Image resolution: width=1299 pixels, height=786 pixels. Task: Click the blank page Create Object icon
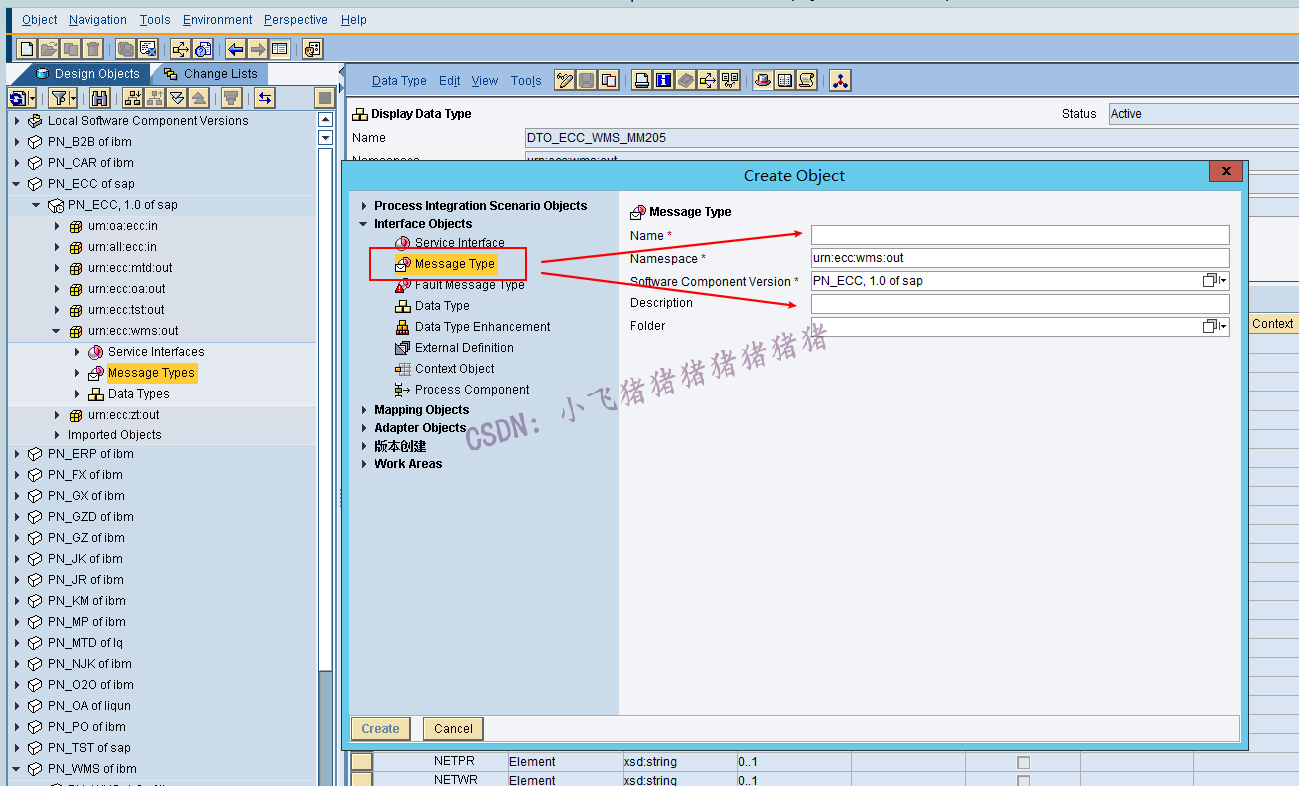point(27,49)
